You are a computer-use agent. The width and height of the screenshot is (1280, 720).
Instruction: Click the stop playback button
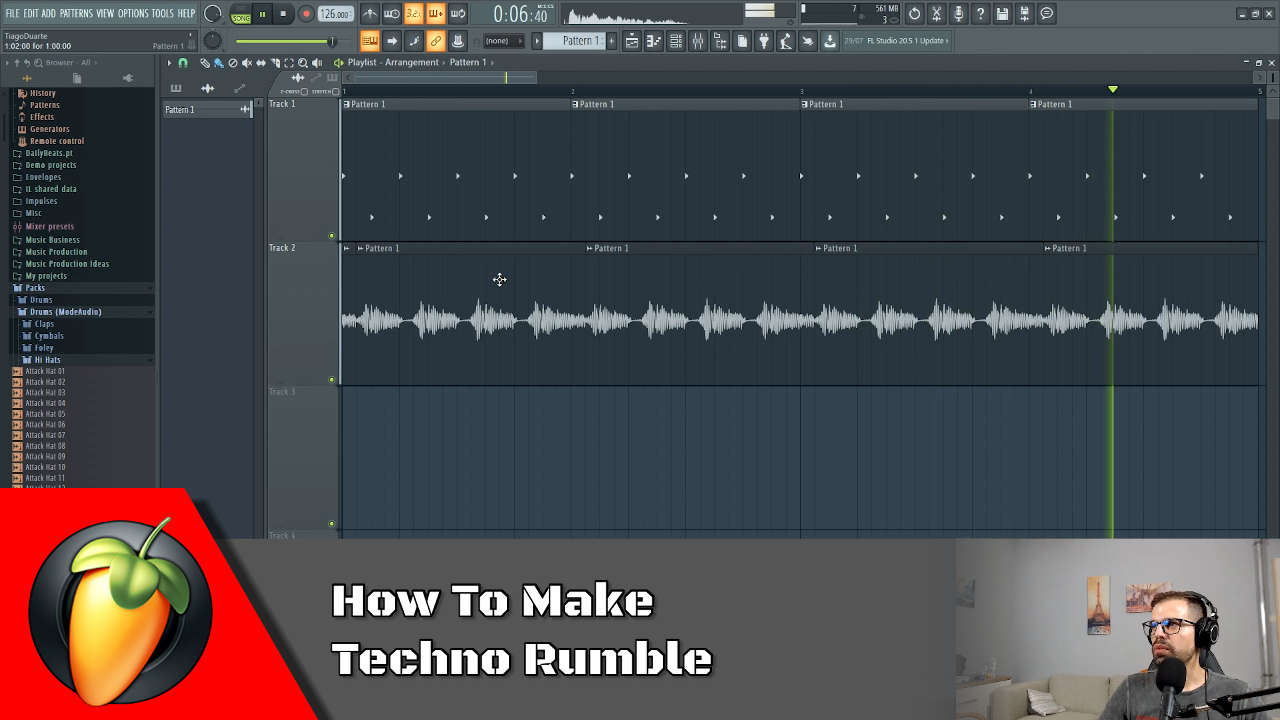coord(283,14)
